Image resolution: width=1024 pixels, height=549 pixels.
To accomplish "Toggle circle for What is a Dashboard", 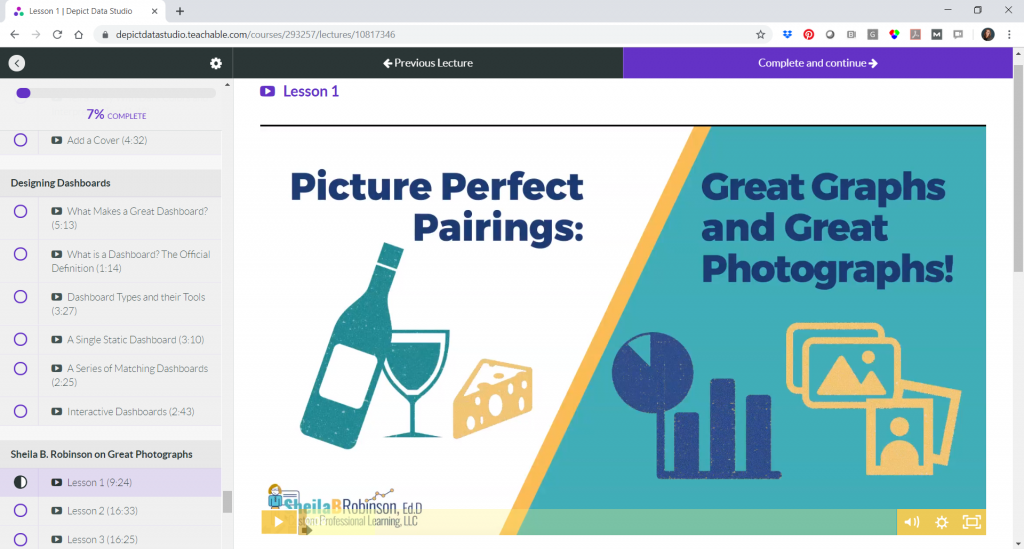I will pos(20,254).
